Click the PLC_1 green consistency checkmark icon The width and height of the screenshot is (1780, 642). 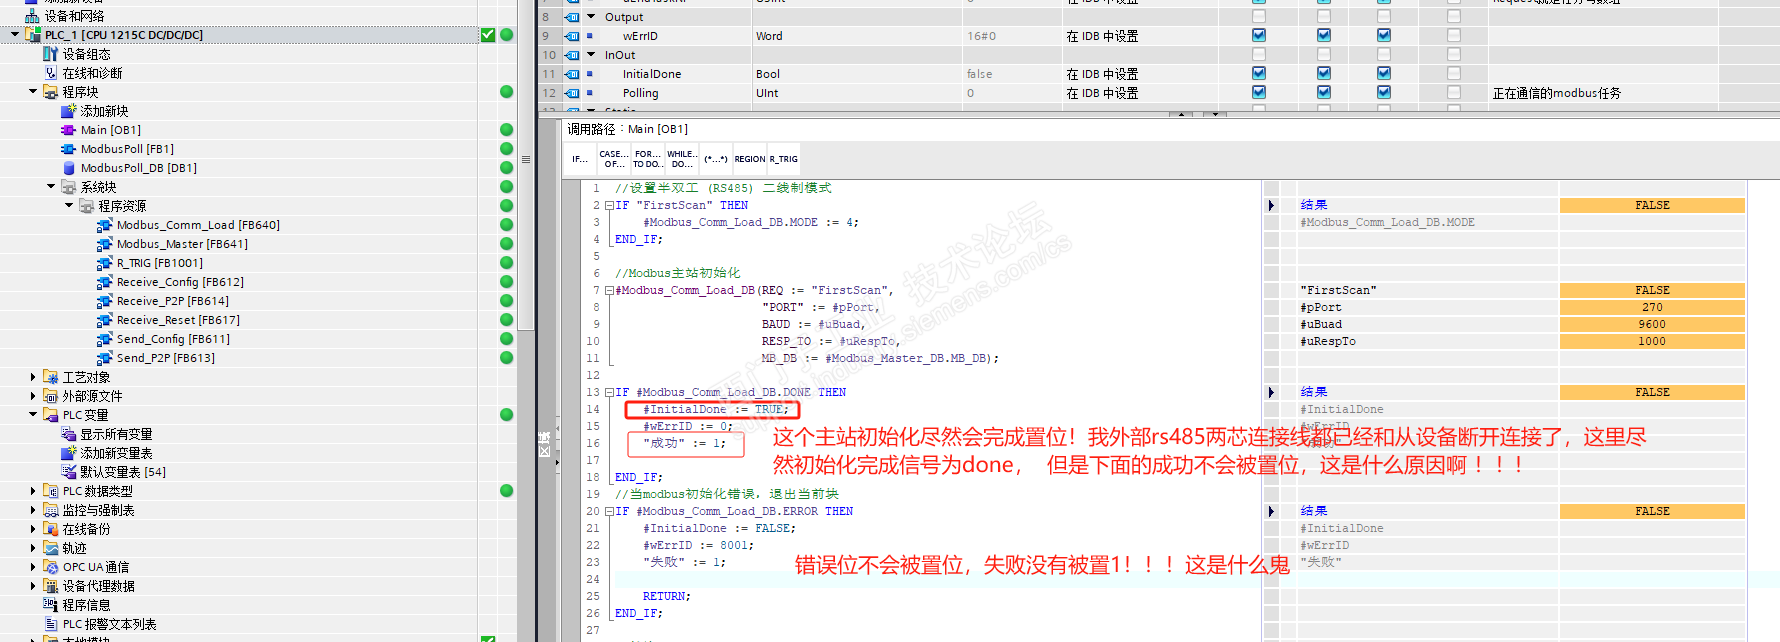(488, 35)
